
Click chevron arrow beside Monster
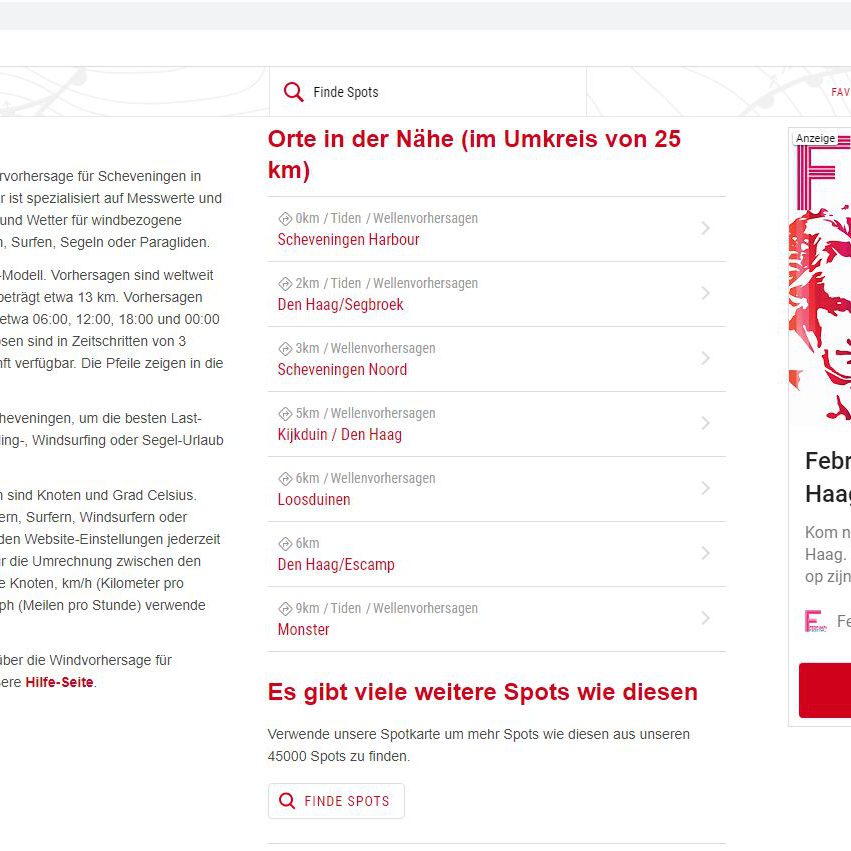[x=705, y=619]
